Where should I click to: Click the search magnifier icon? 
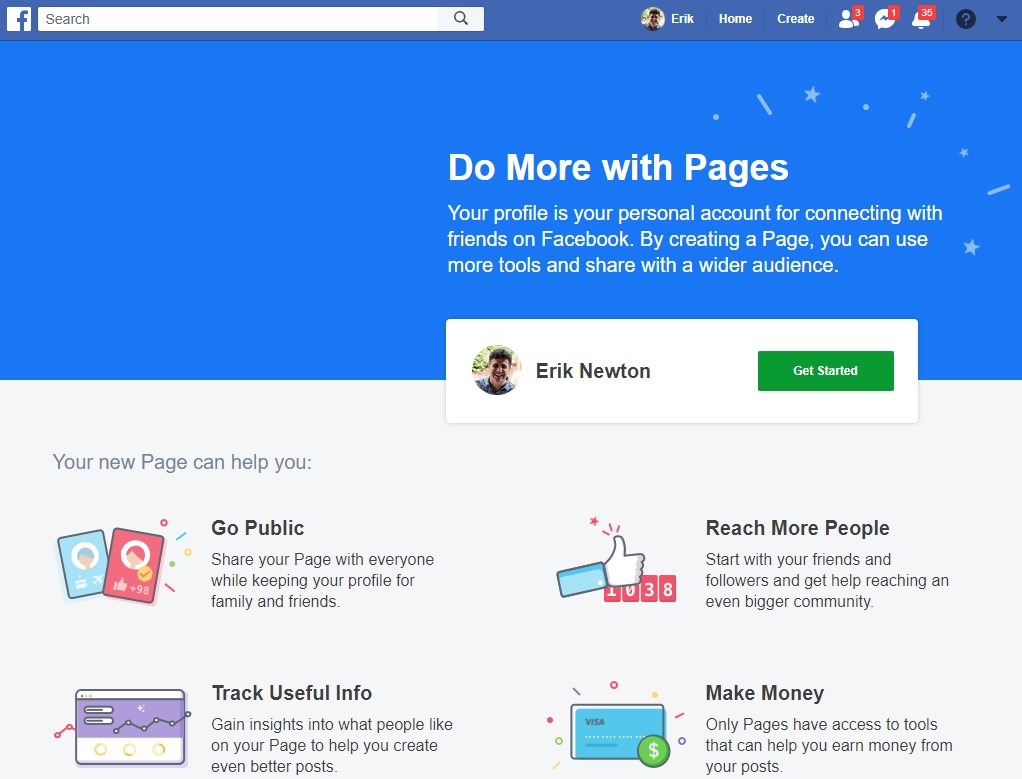pos(461,18)
